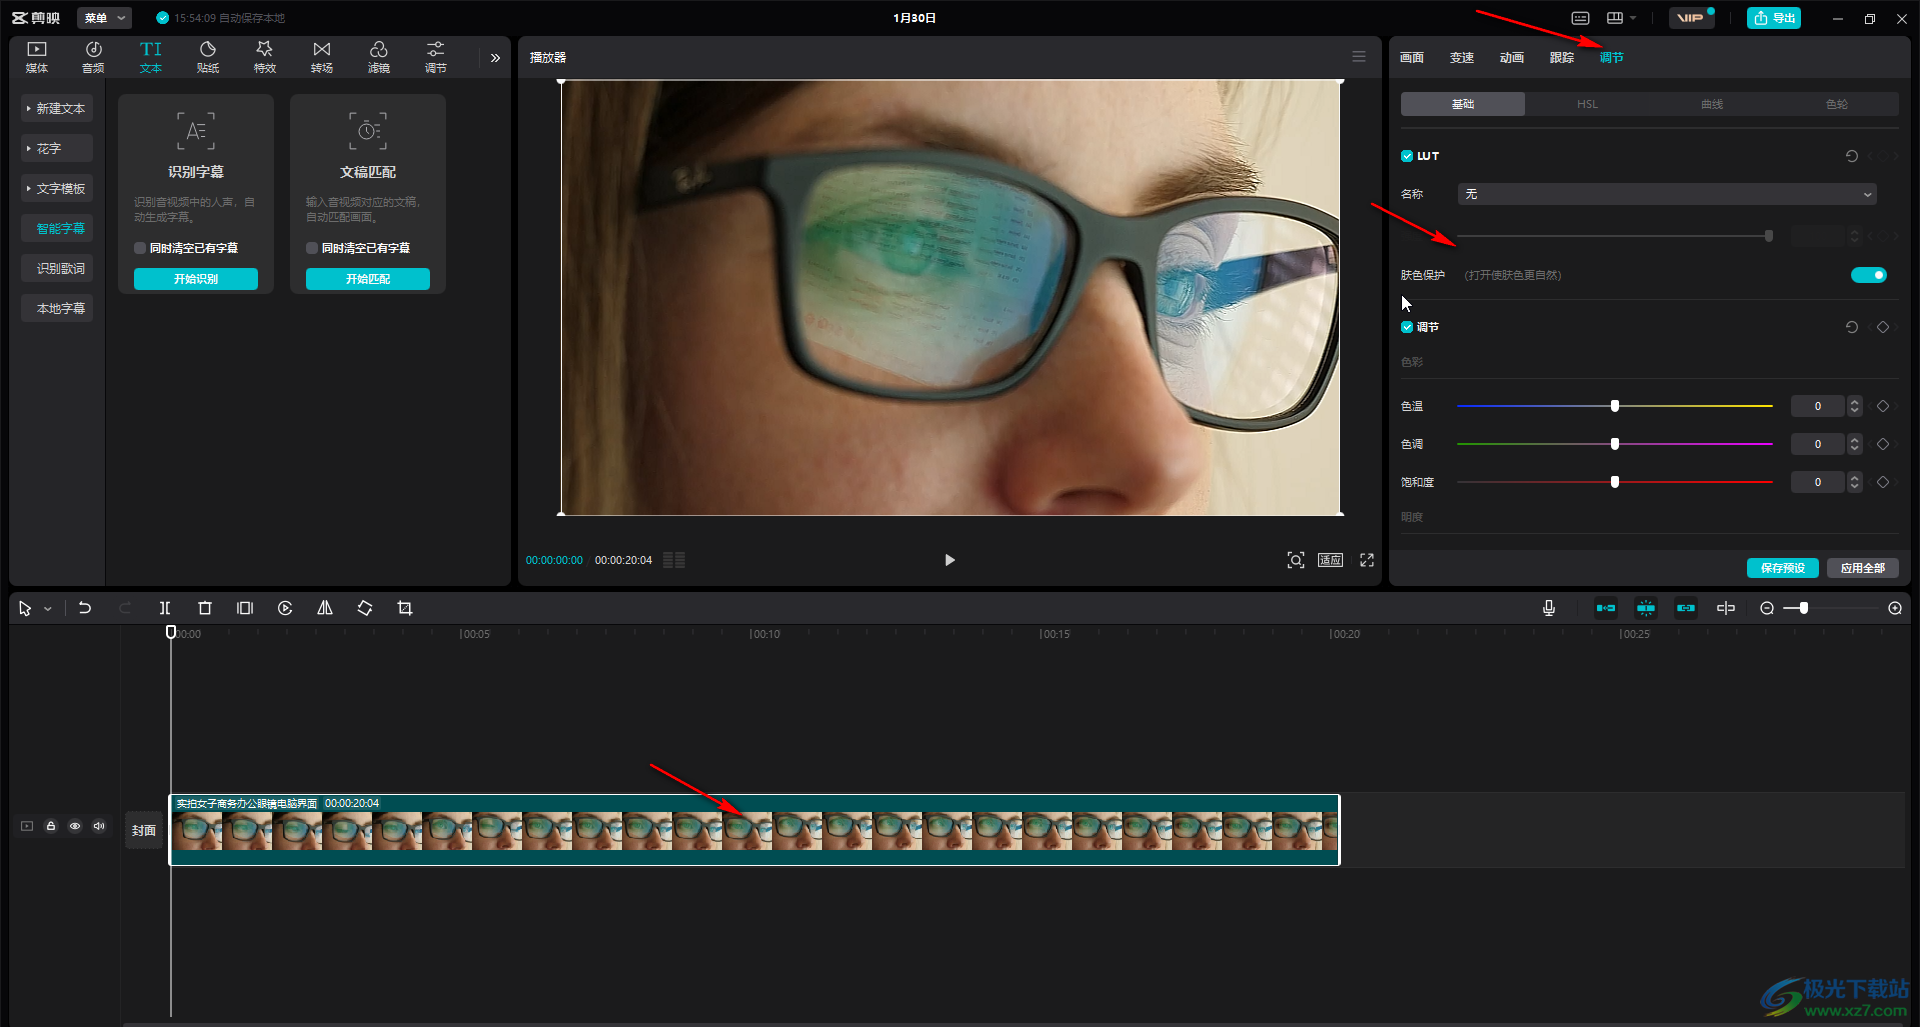This screenshot has height=1027, width=1920.
Task: Click the 色温 slider handle
Action: (x=1615, y=406)
